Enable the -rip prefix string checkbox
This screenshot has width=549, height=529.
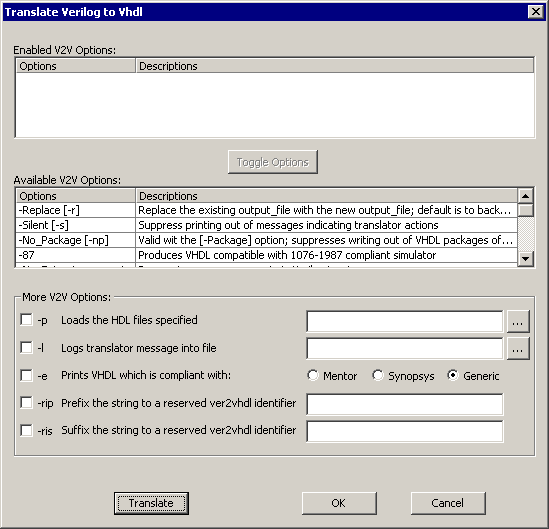[x=27, y=403]
